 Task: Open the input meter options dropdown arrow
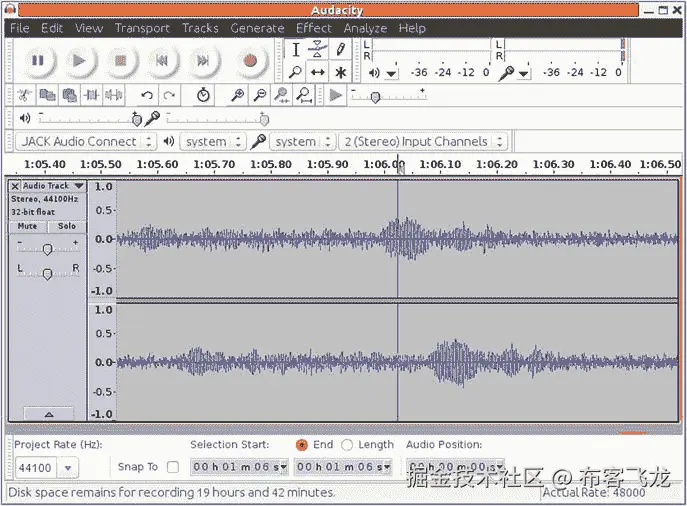[x=524, y=74]
